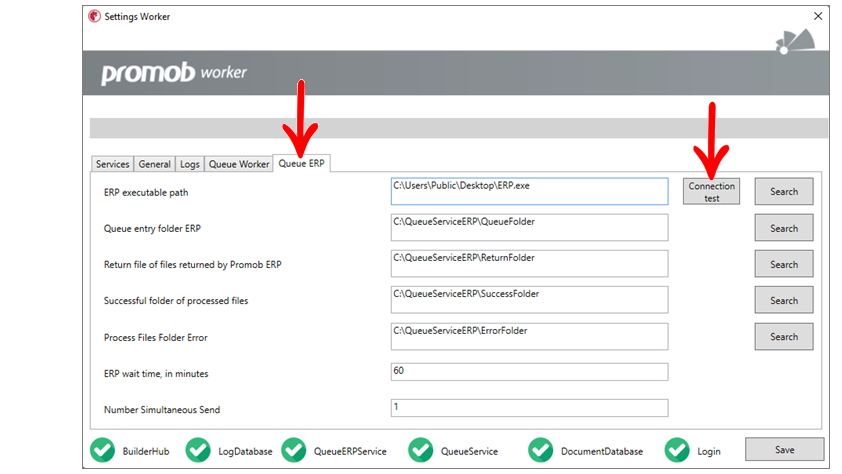
Task: Select the Queue ERP tab
Action: click(301, 163)
